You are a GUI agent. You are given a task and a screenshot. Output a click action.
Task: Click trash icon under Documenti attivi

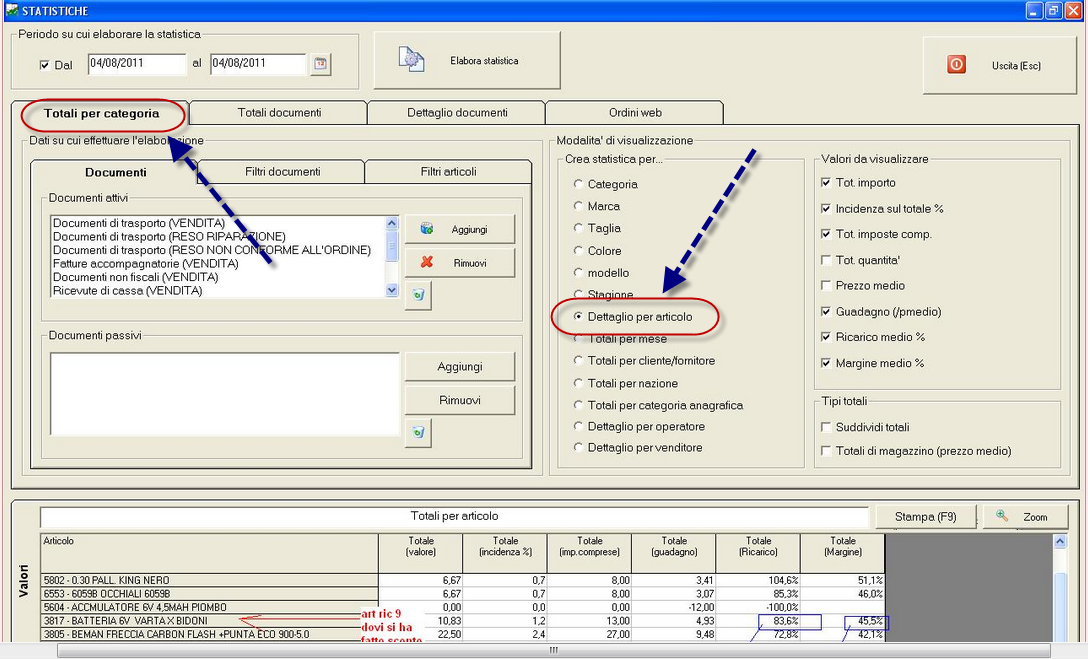click(418, 296)
